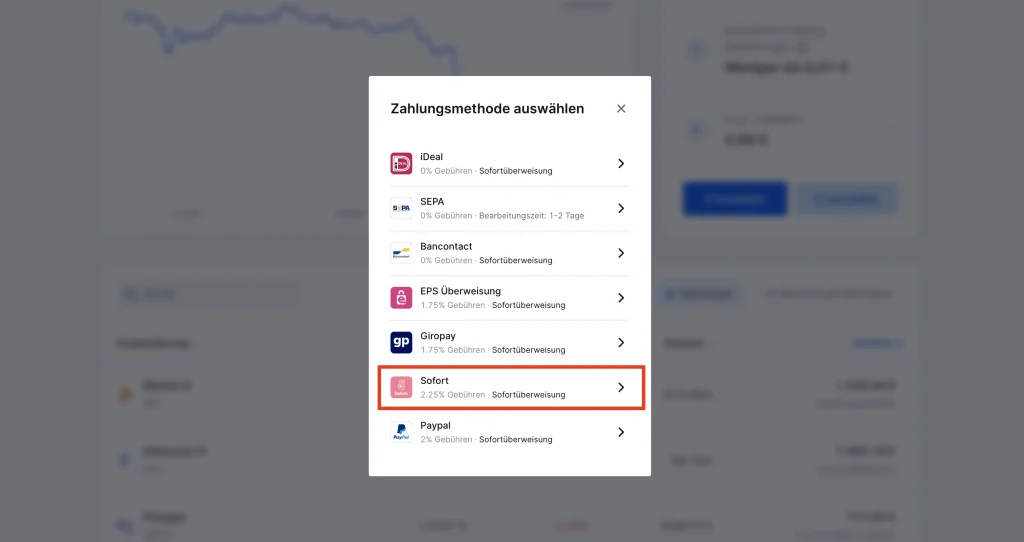
Task: Click the EPS Überweisung logo icon
Action: [x=401, y=298]
